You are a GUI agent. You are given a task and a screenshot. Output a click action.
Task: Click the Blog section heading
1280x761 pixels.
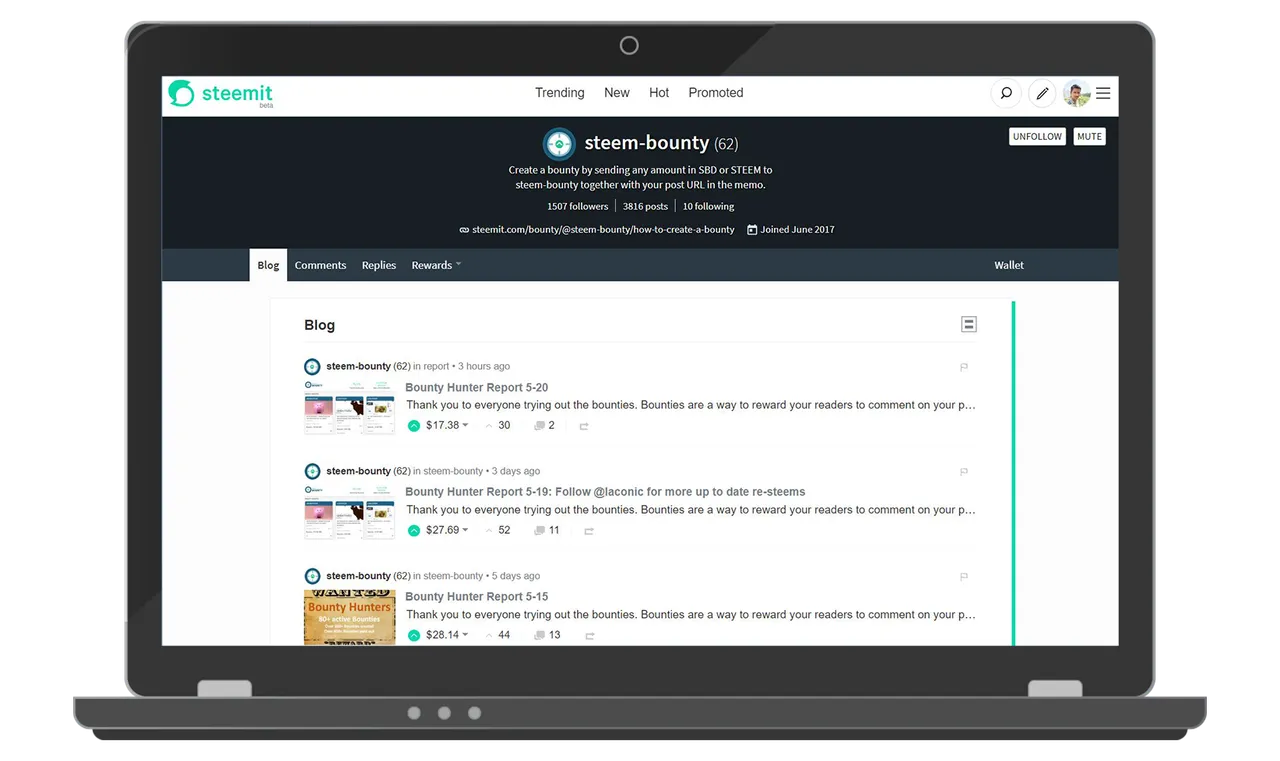pyautogui.click(x=319, y=325)
